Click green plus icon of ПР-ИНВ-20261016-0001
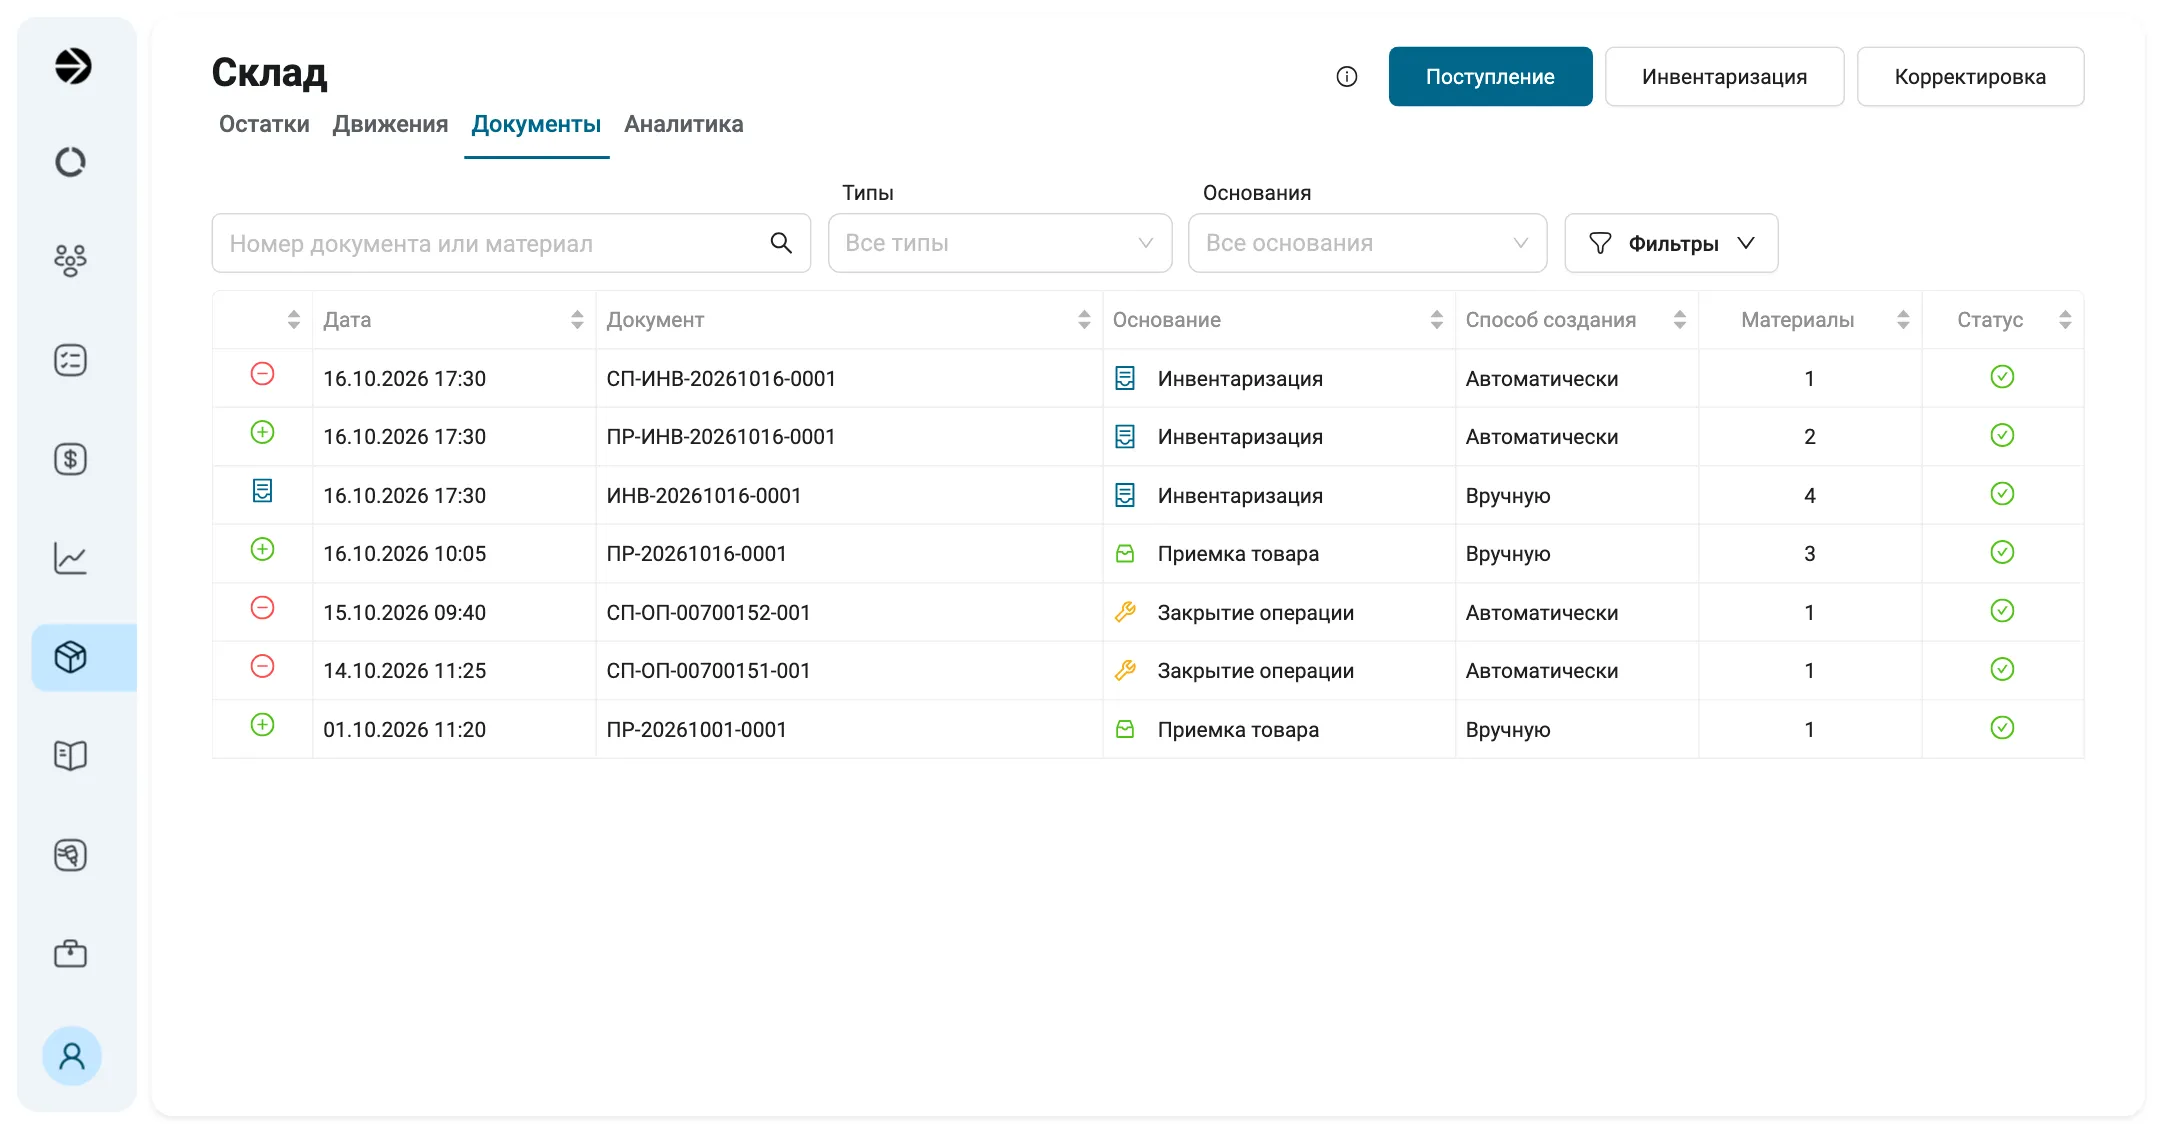2160x1131 pixels. 262,432
